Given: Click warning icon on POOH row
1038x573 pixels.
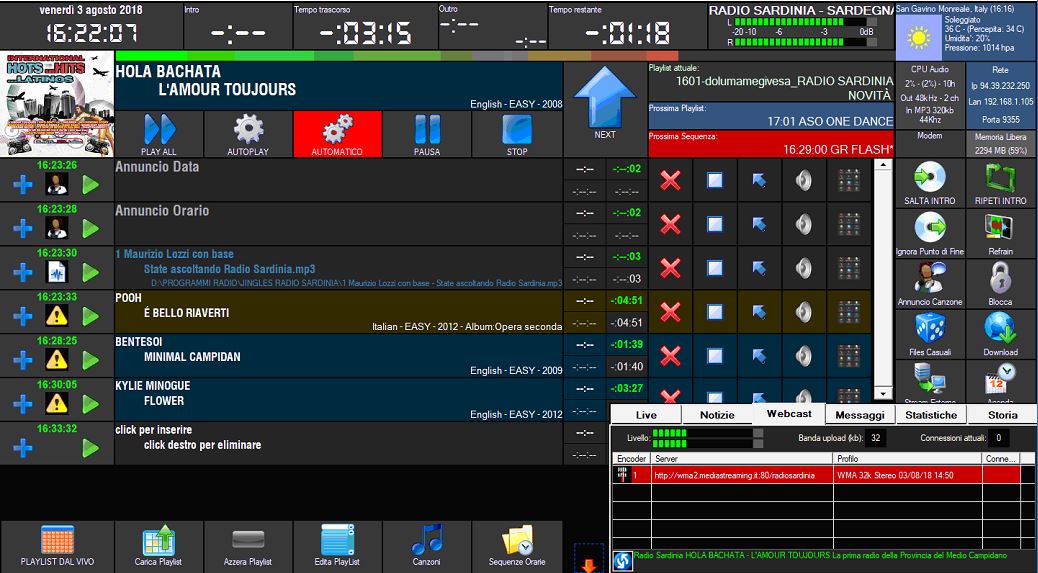Looking at the screenshot, I should coord(57,316).
